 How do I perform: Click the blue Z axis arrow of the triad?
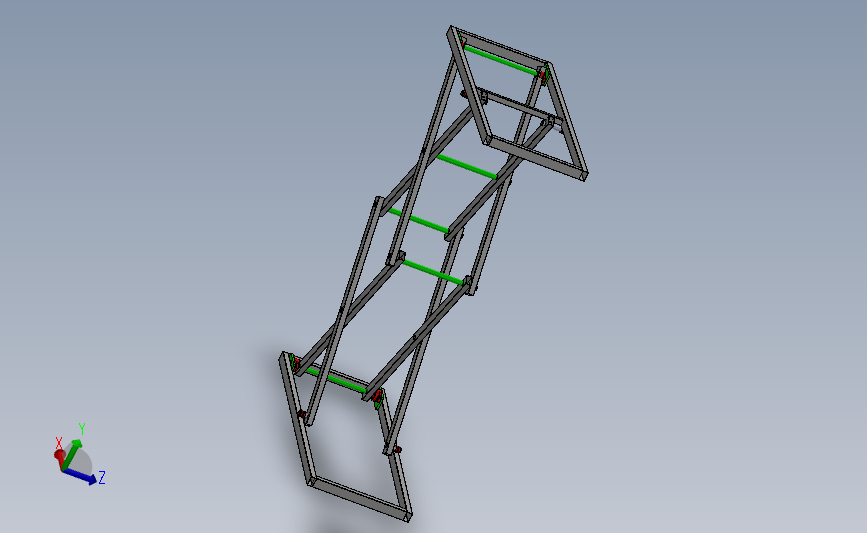80,477
